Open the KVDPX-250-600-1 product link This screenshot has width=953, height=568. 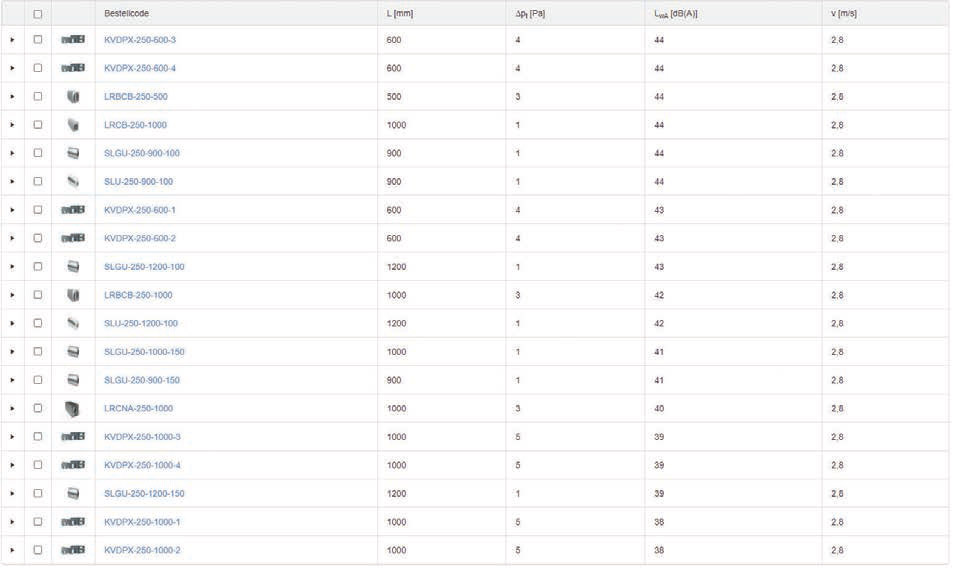140,210
